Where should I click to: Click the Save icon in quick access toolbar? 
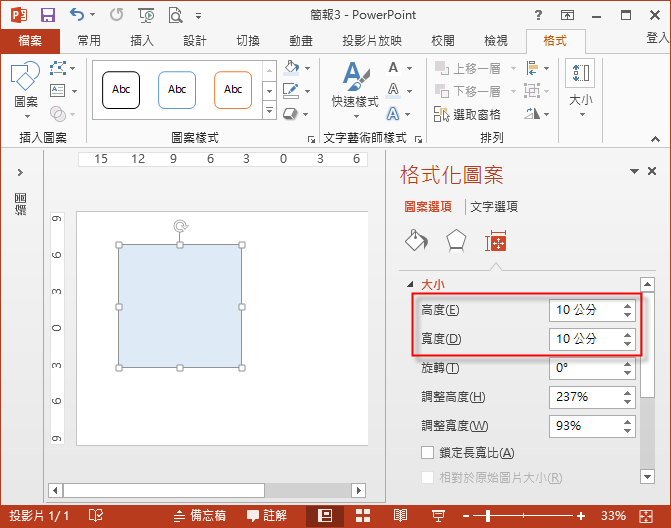click(x=48, y=15)
